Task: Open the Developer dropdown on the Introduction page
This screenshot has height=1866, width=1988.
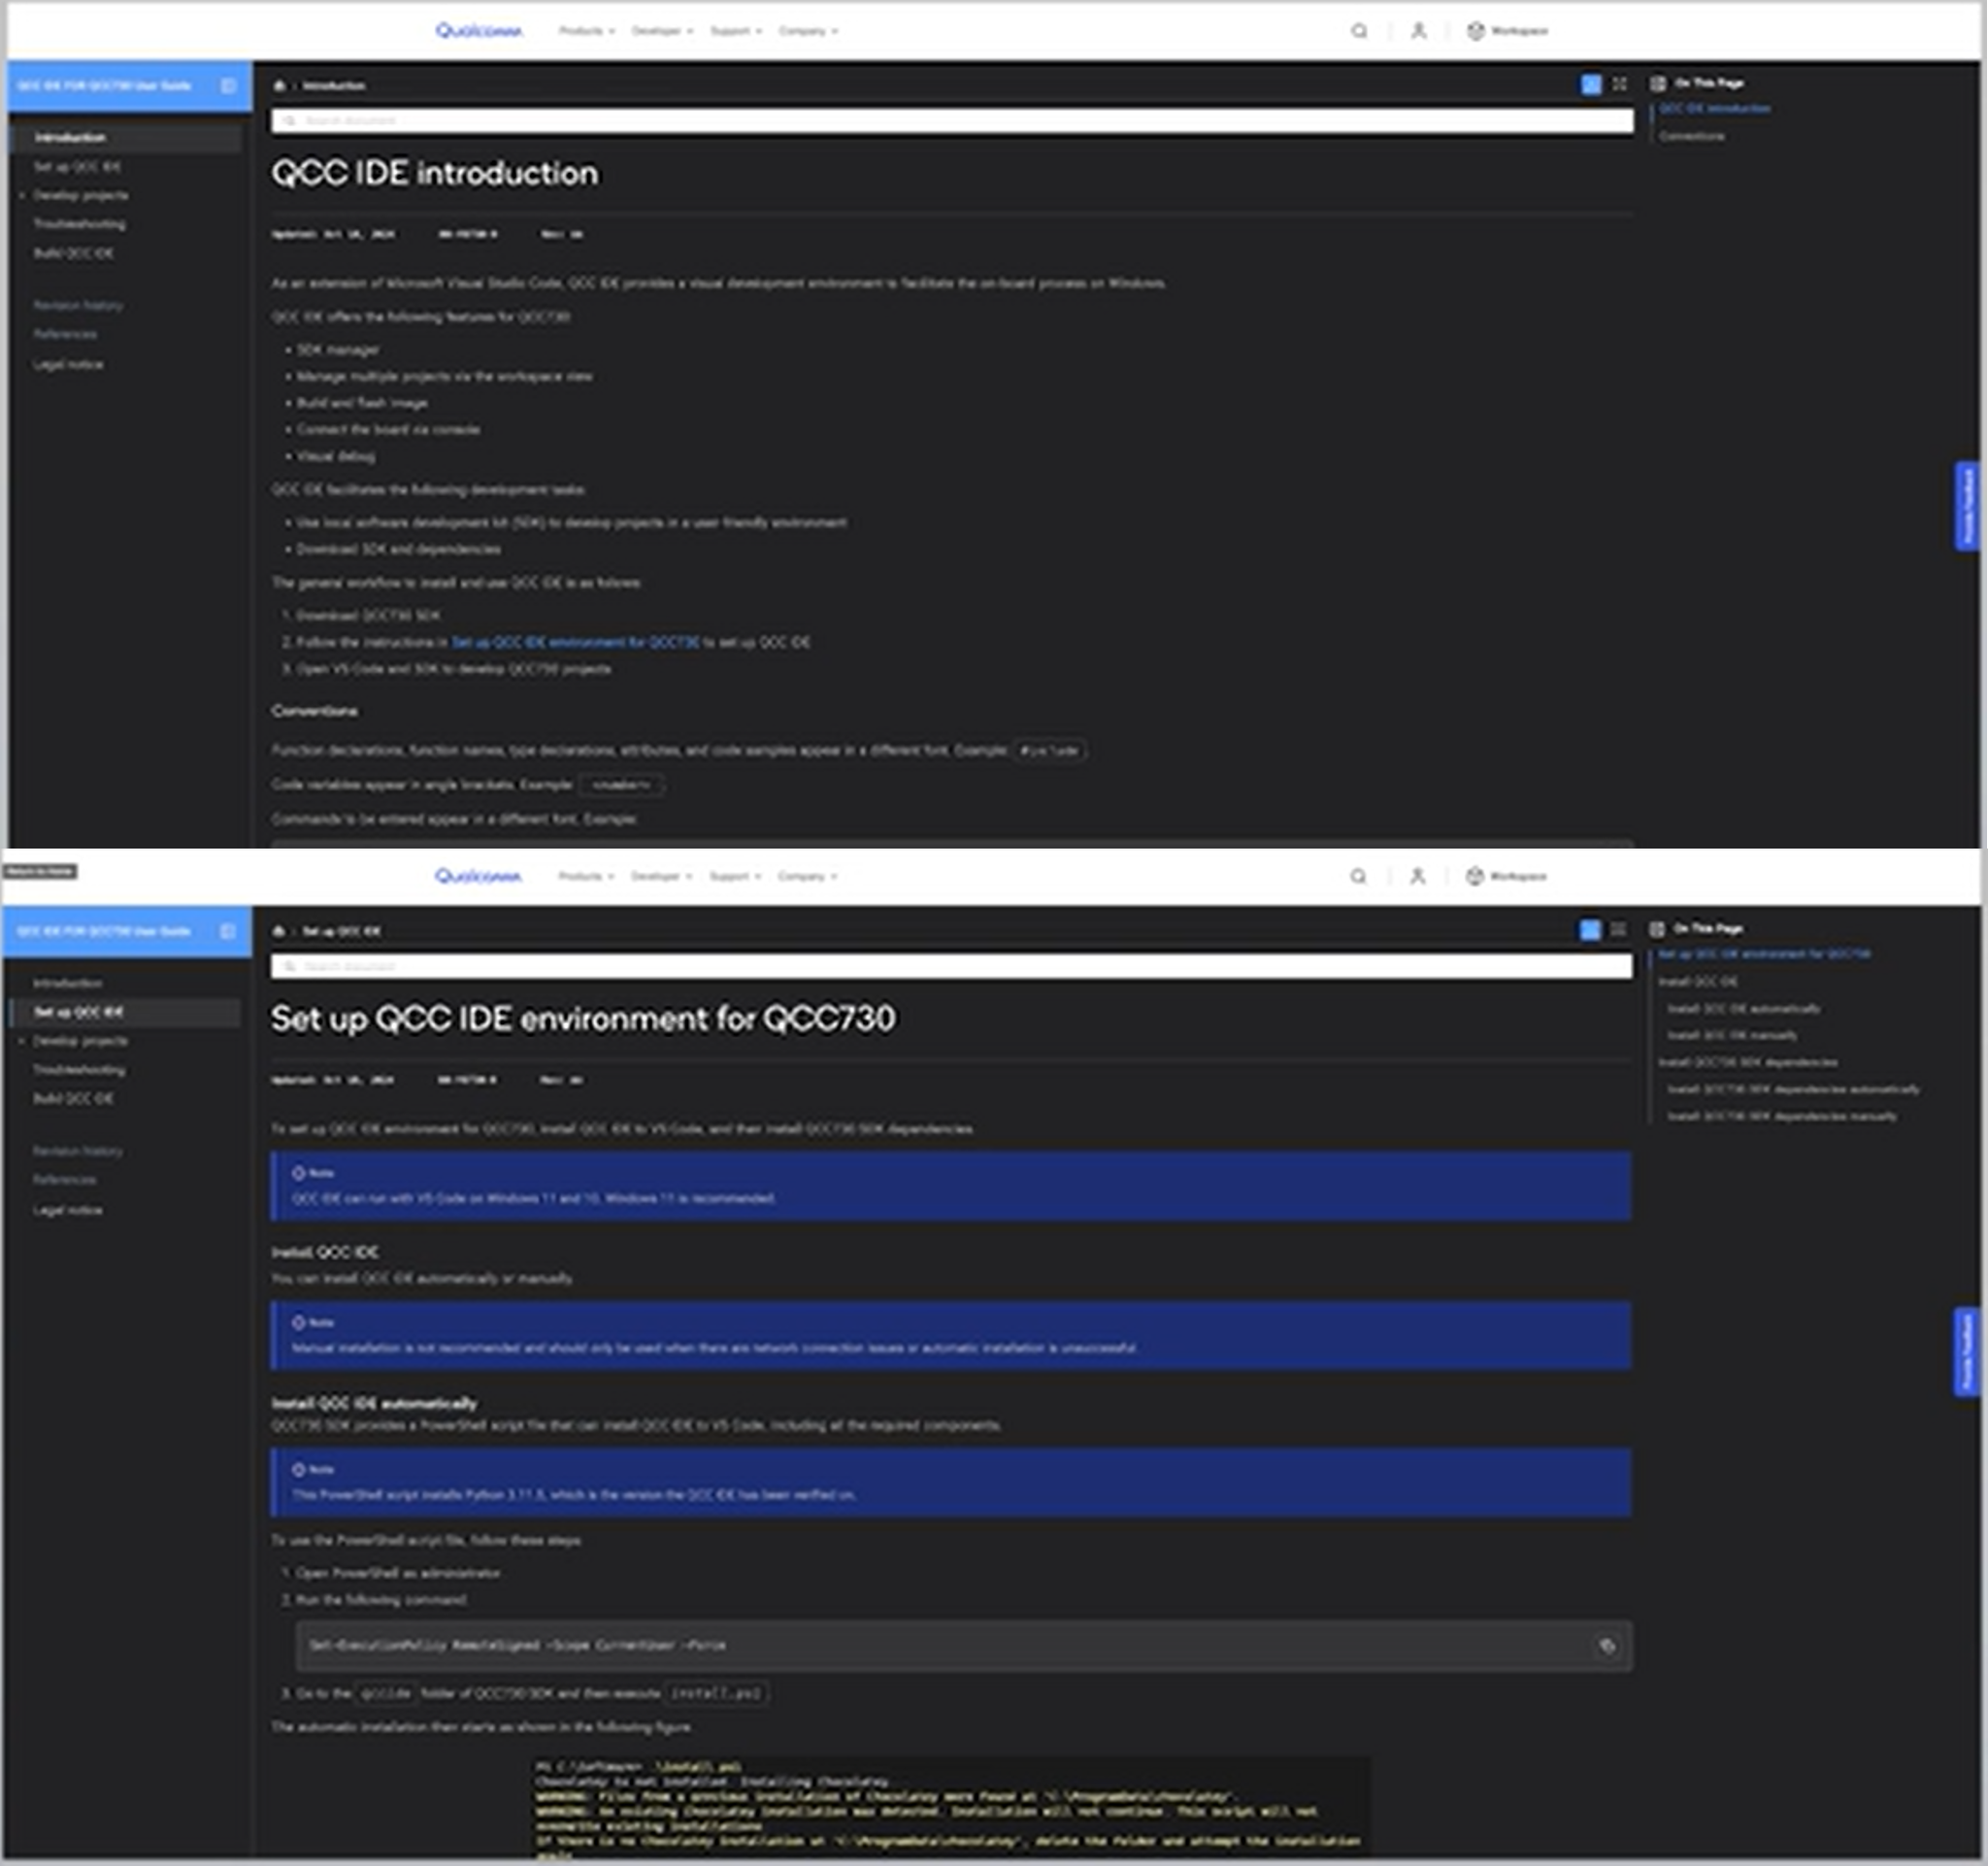Action: tap(662, 31)
